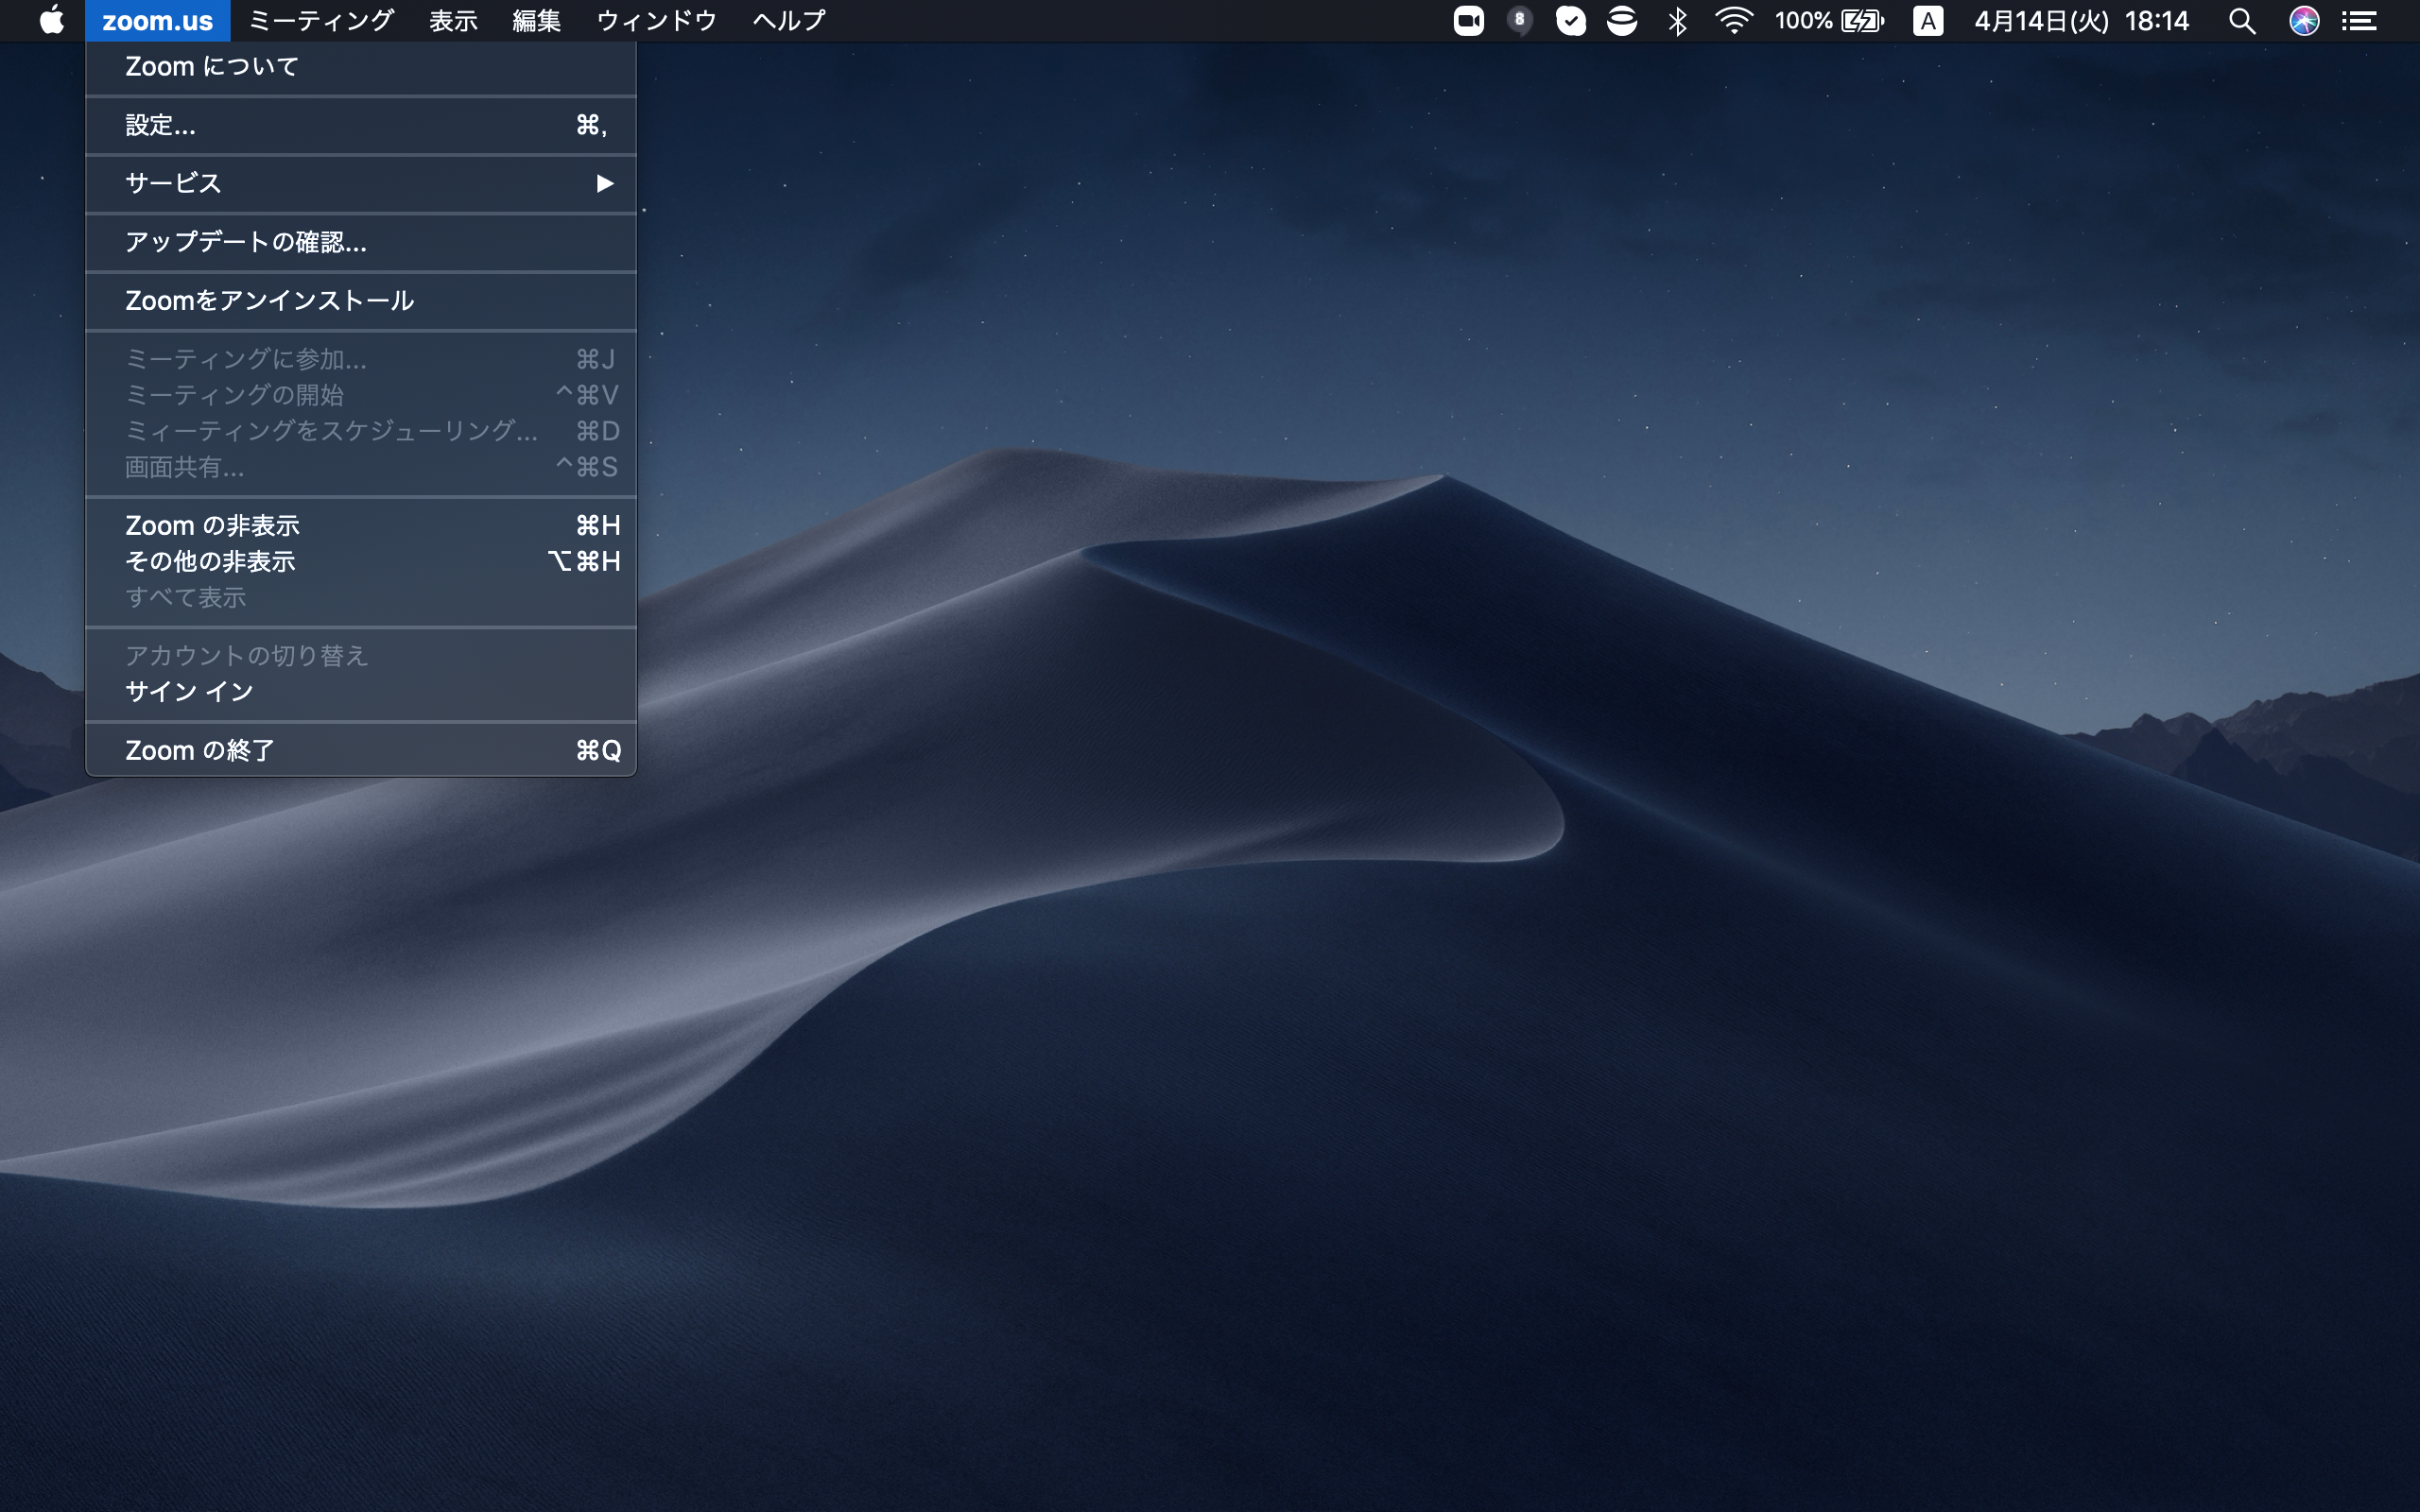Click アカウントの切り替え entry
Viewport: 2420px width, 1512px height.
pyautogui.click(x=361, y=656)
